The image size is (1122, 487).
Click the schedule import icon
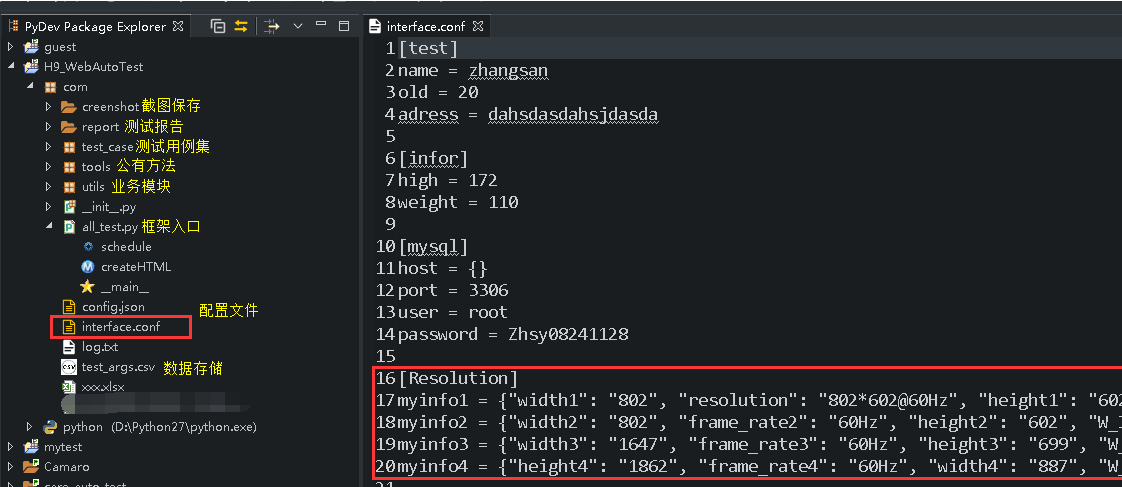click(x=88, y=247)
